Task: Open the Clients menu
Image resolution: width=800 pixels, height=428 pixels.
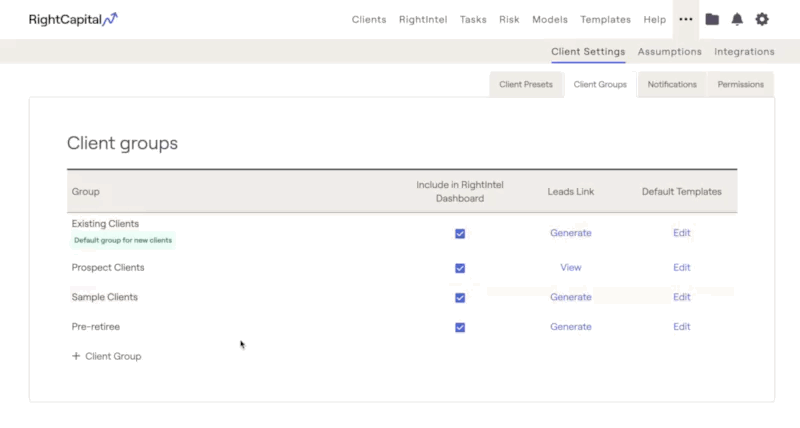Action: [x=369, y=19]
